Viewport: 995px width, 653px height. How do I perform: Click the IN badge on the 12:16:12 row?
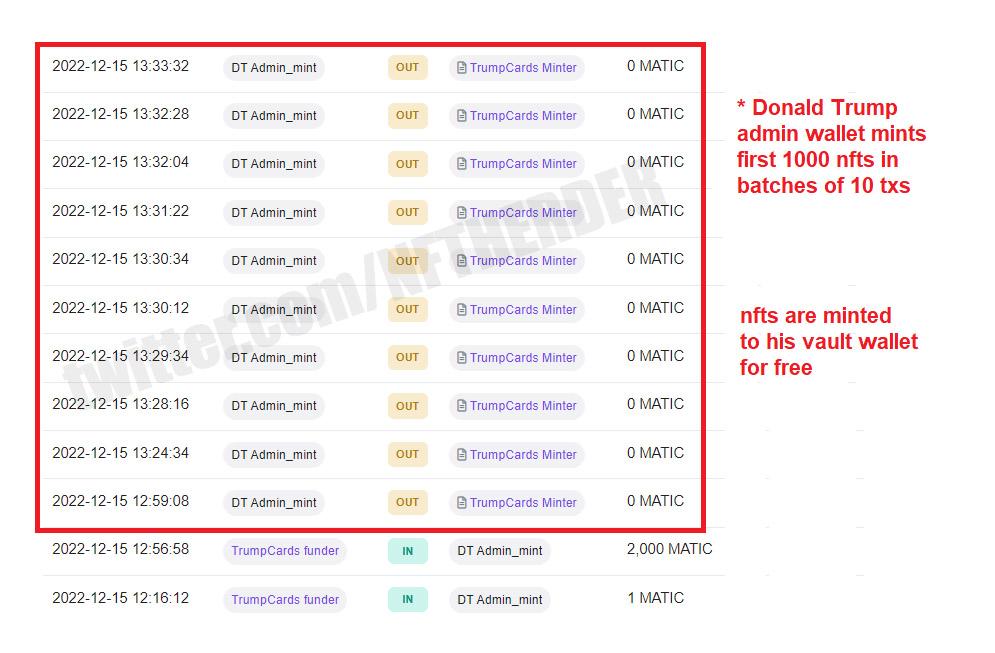coord(407,599)
